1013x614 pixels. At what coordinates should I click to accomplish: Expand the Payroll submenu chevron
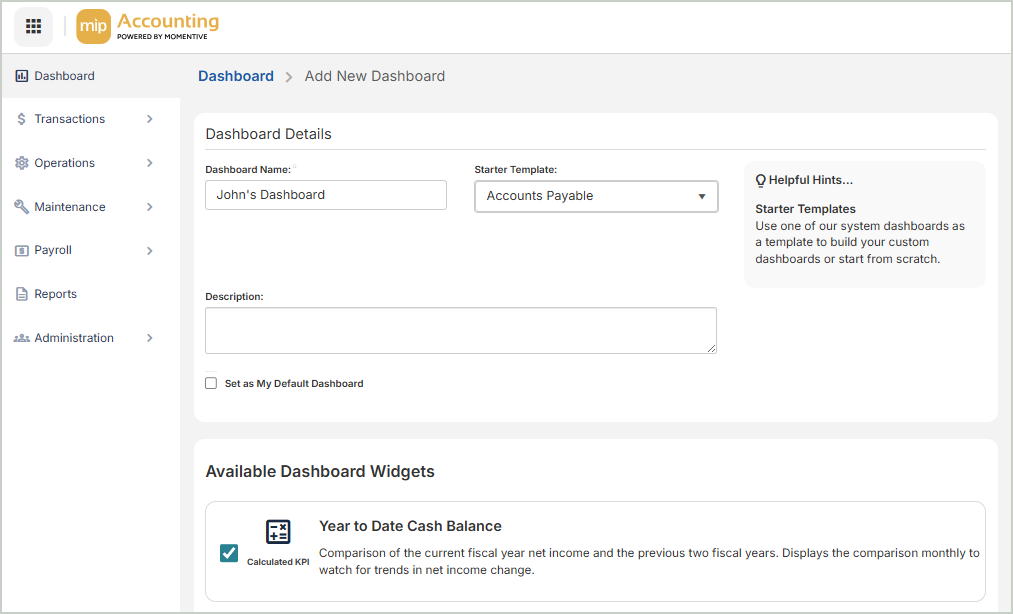[150, 251]
